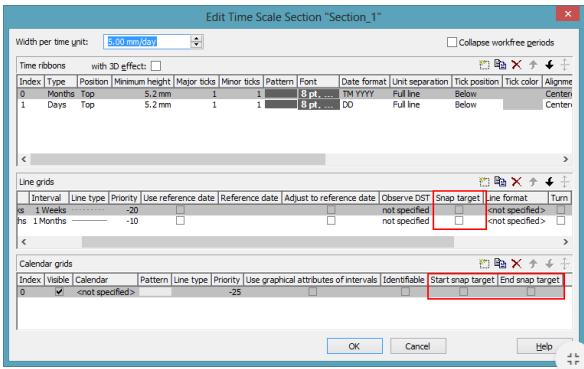Move selected line grid down
This screenshot has width=584, height=369.
pos(549,182)
